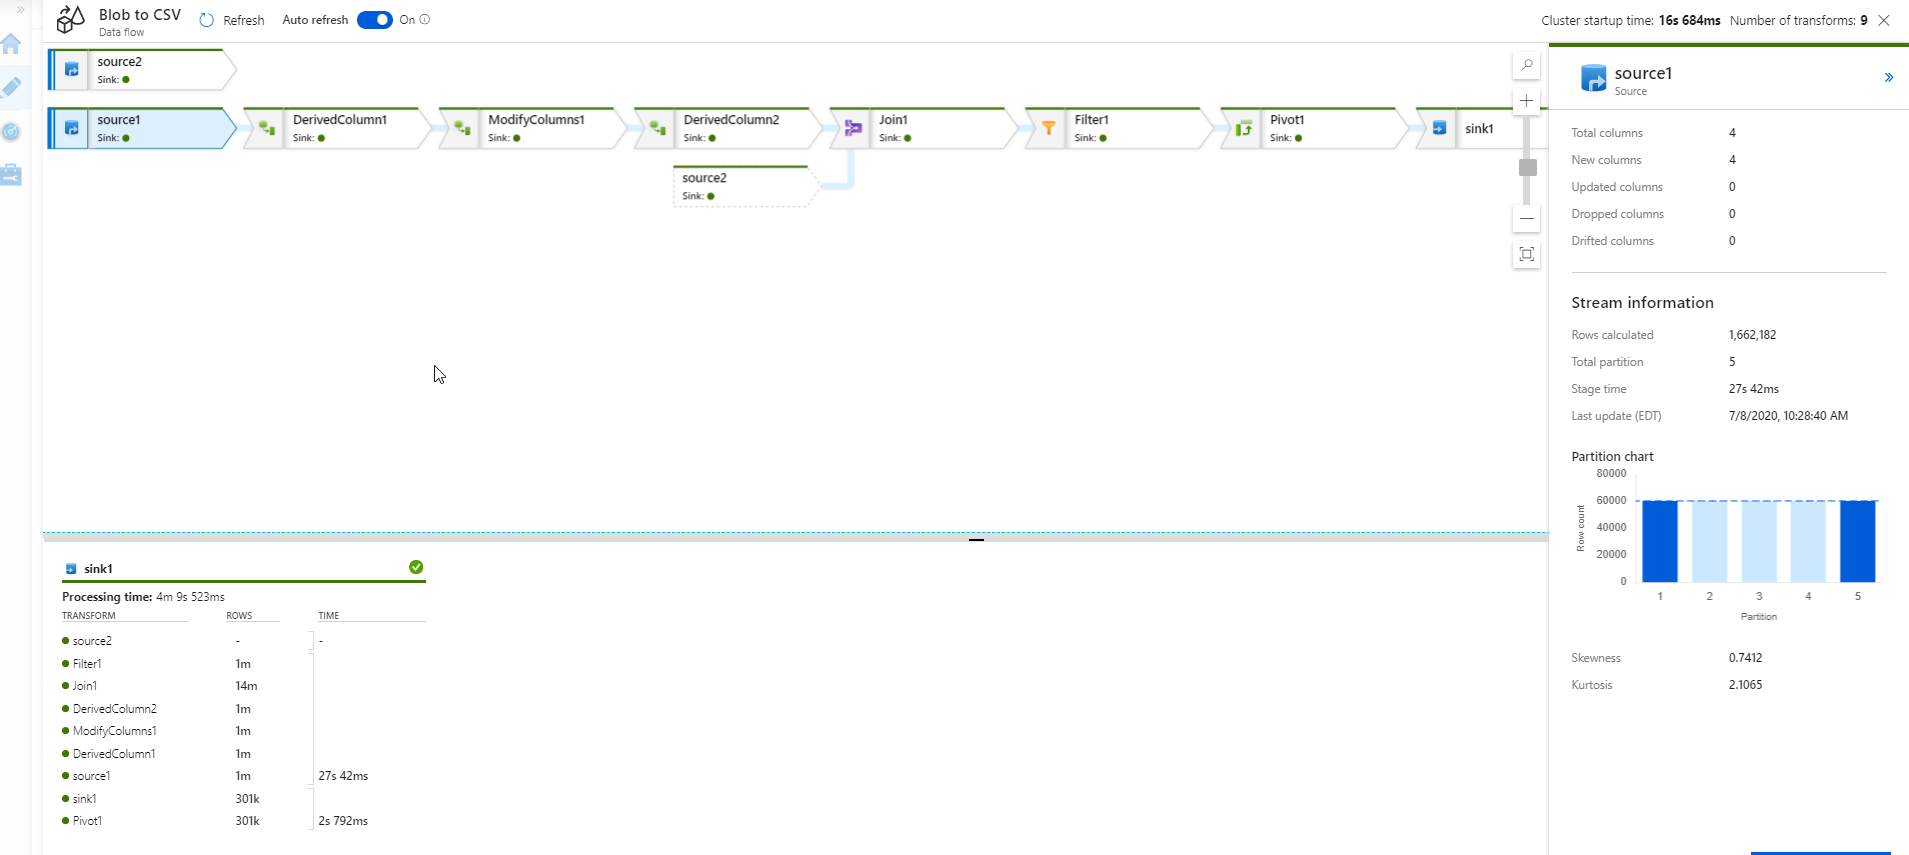Expand the left navigation chevrons
1909x855 pixels.
point(20,10)
